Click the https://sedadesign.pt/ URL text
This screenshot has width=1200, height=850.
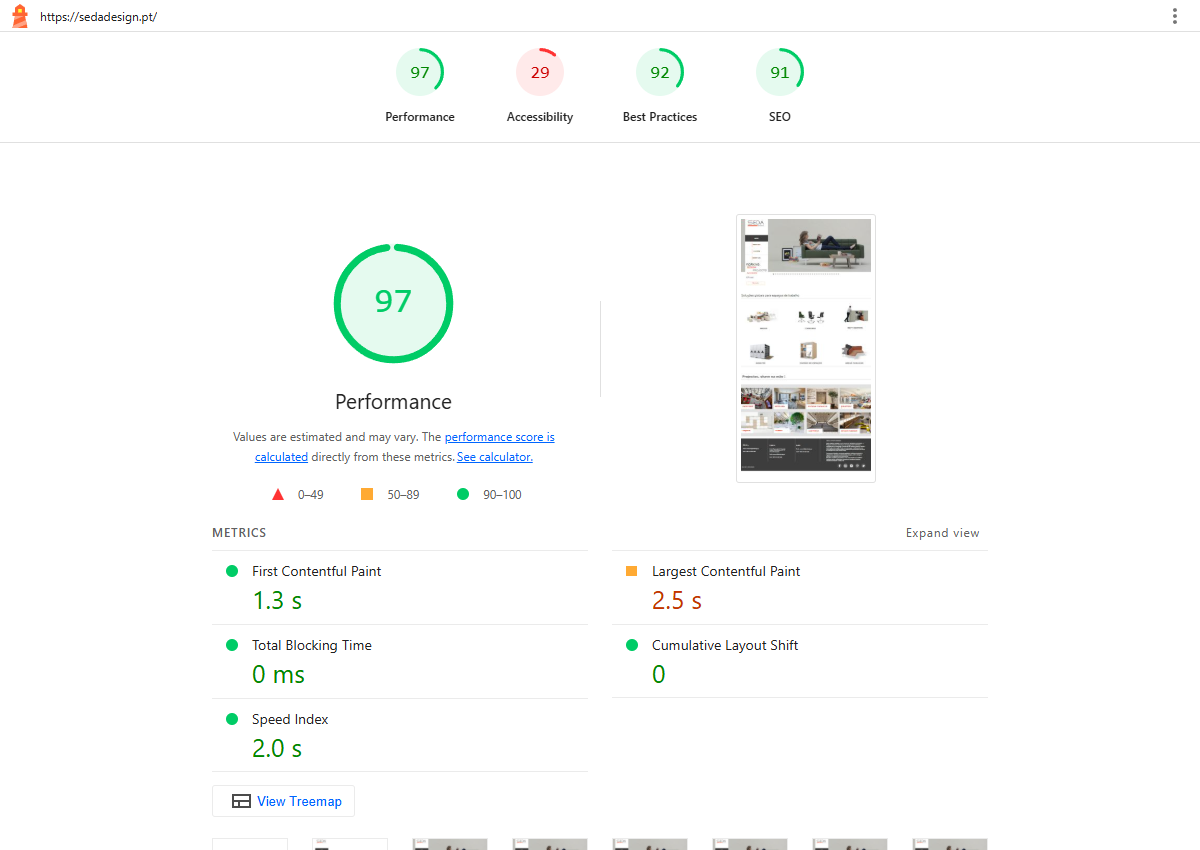coord(98,17)
